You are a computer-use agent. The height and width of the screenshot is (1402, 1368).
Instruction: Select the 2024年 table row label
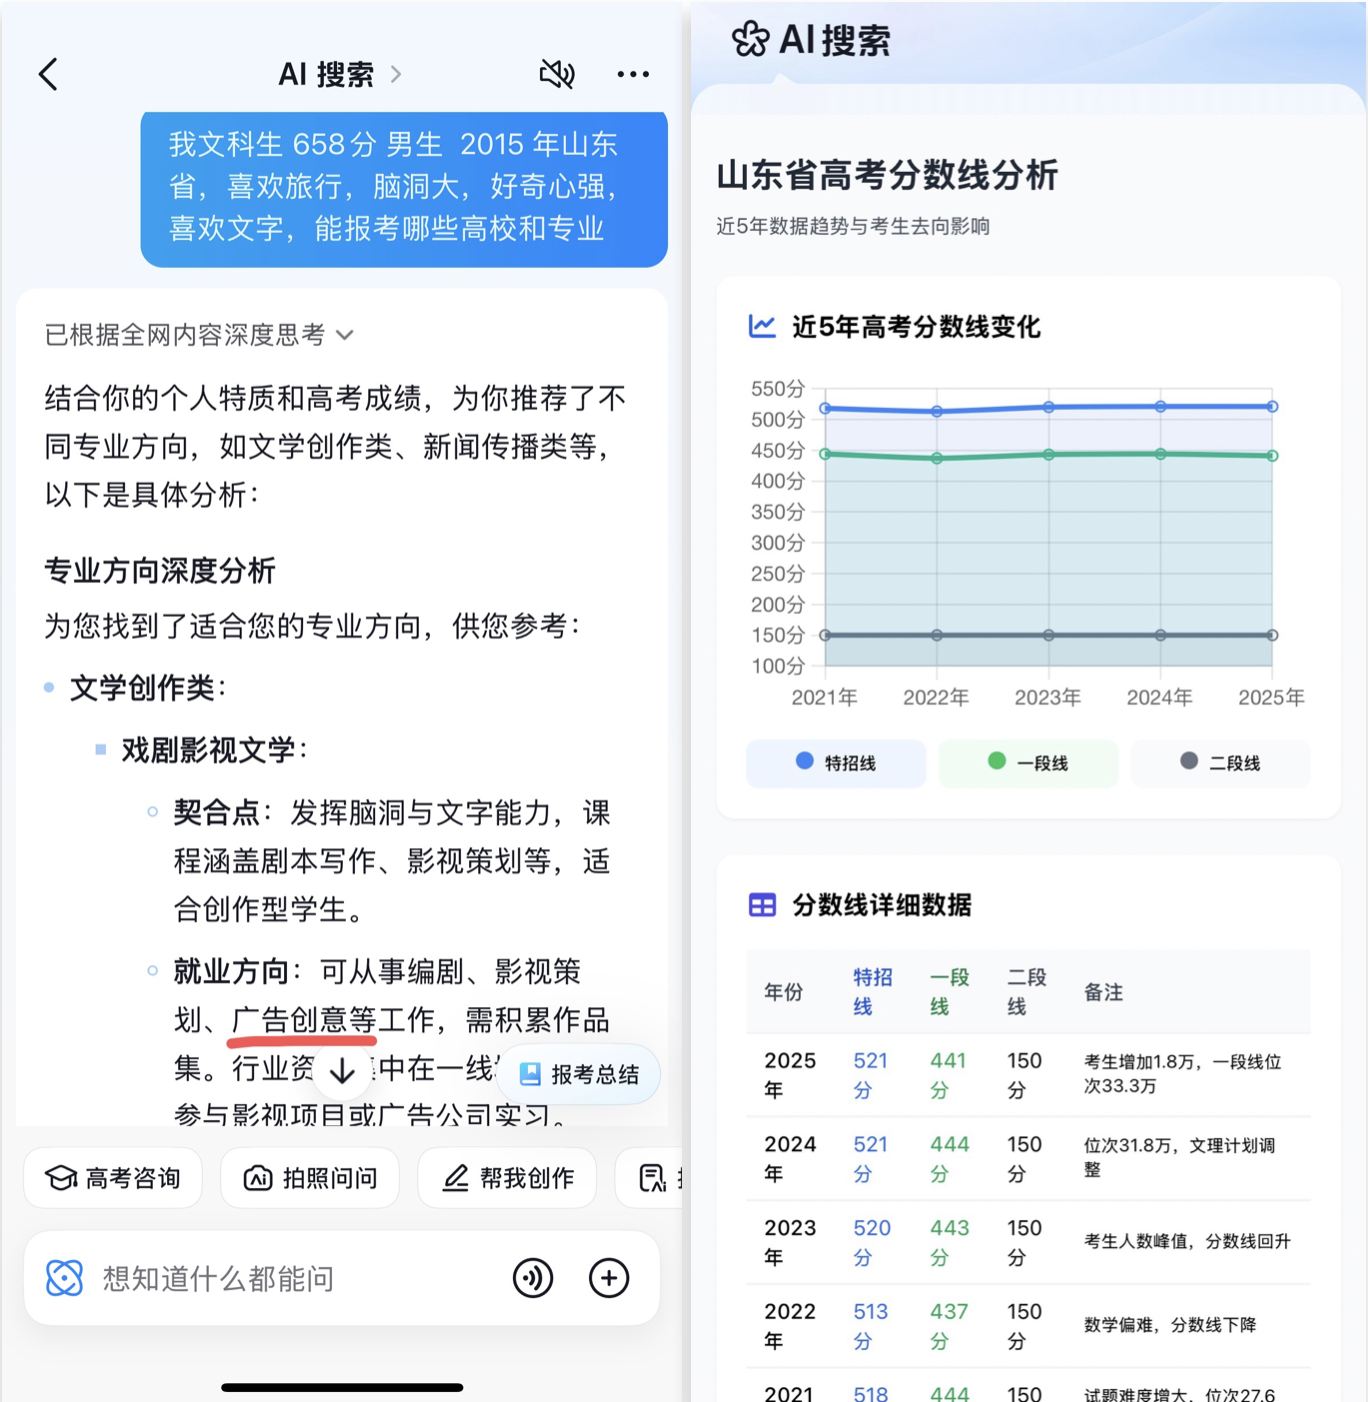[790, 1158]
